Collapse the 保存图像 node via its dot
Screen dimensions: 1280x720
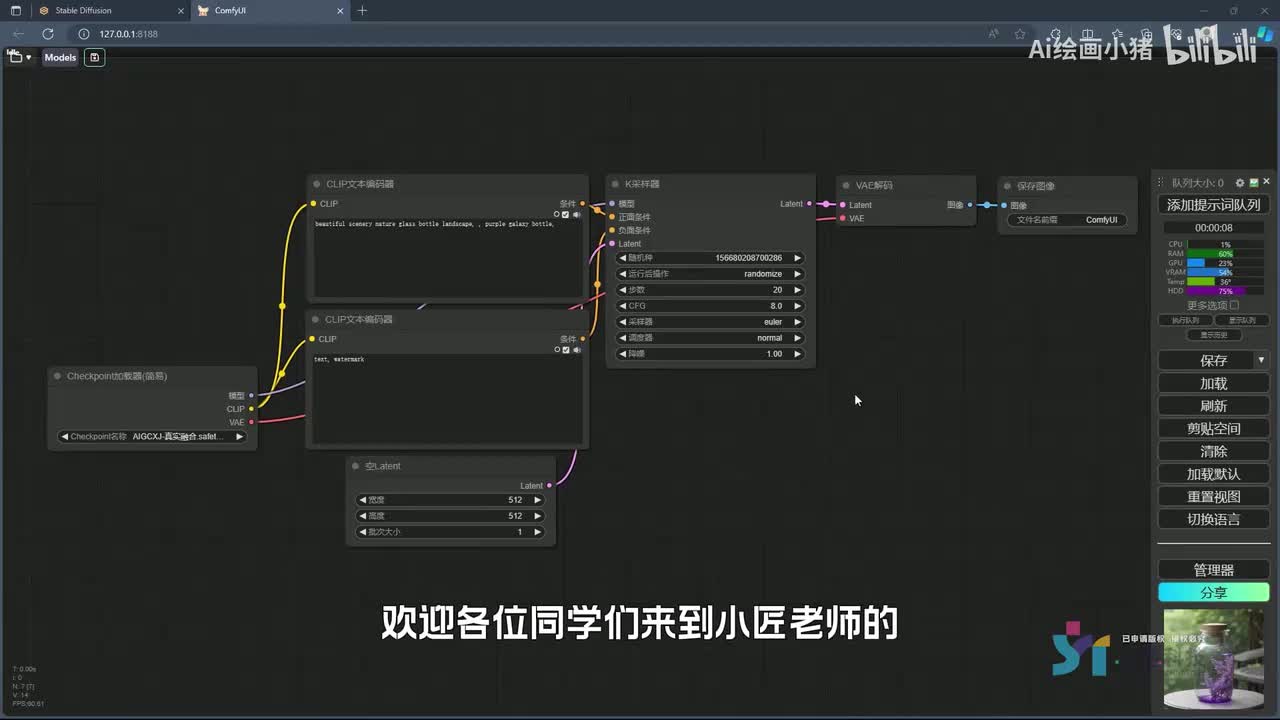[1008, 185]
